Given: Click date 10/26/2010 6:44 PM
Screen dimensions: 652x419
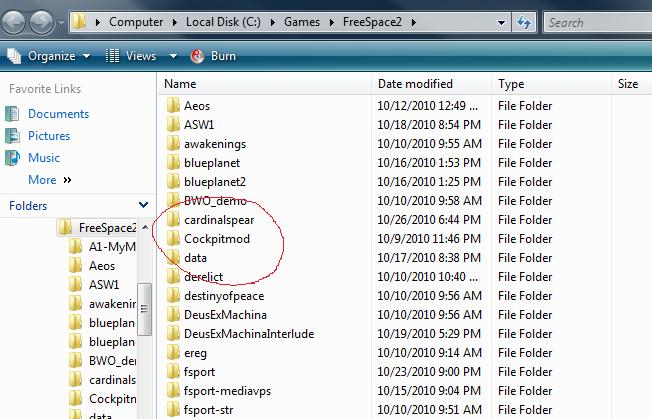Looking at the screenshot, I should point(429,220).
